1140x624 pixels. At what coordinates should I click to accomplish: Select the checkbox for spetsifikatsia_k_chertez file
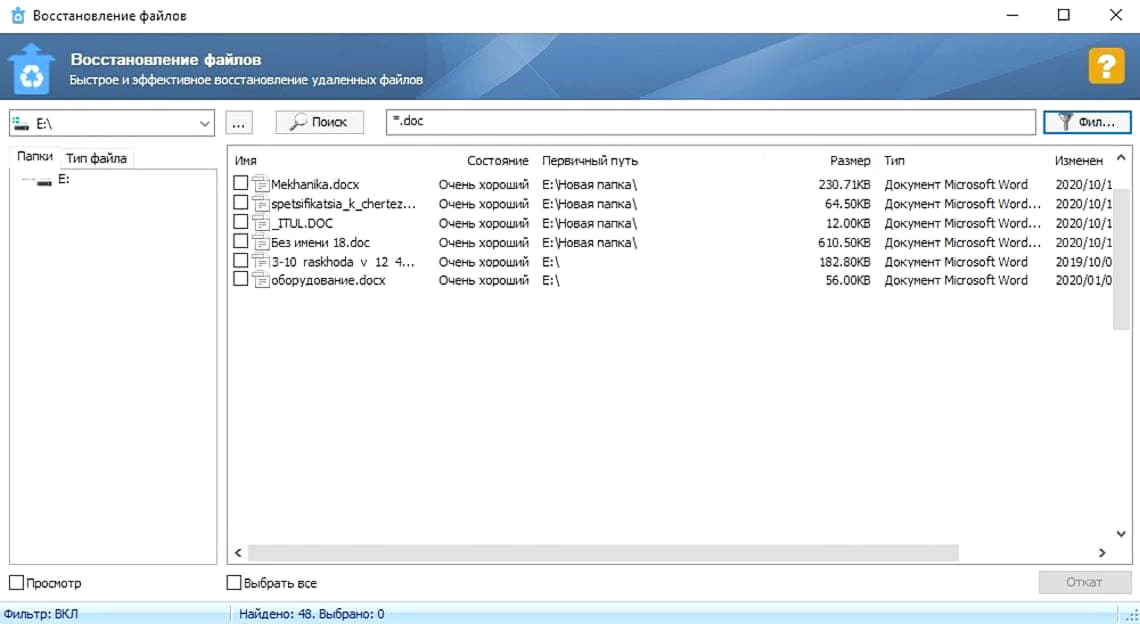coord(240,204)
